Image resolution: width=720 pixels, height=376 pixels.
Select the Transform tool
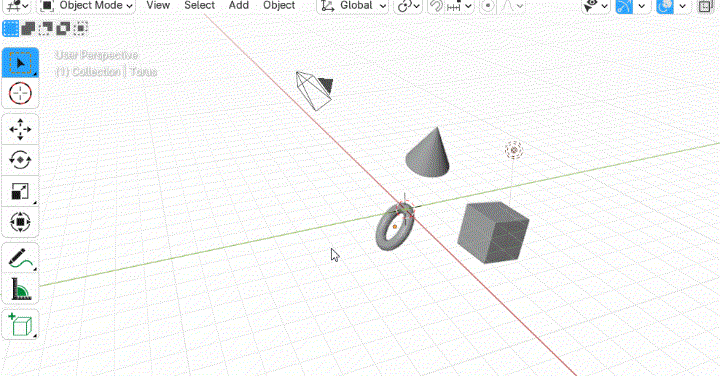[20, 222]
